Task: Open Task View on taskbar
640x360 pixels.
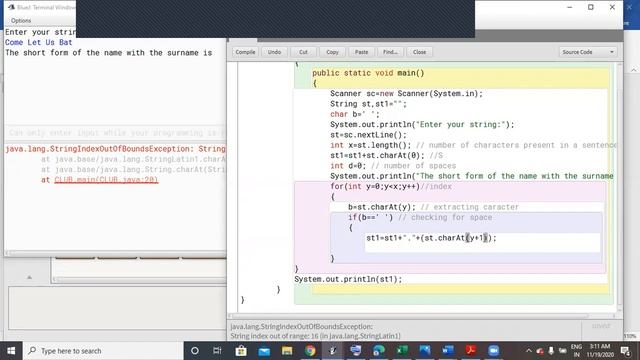Action: tap(217, 351)
